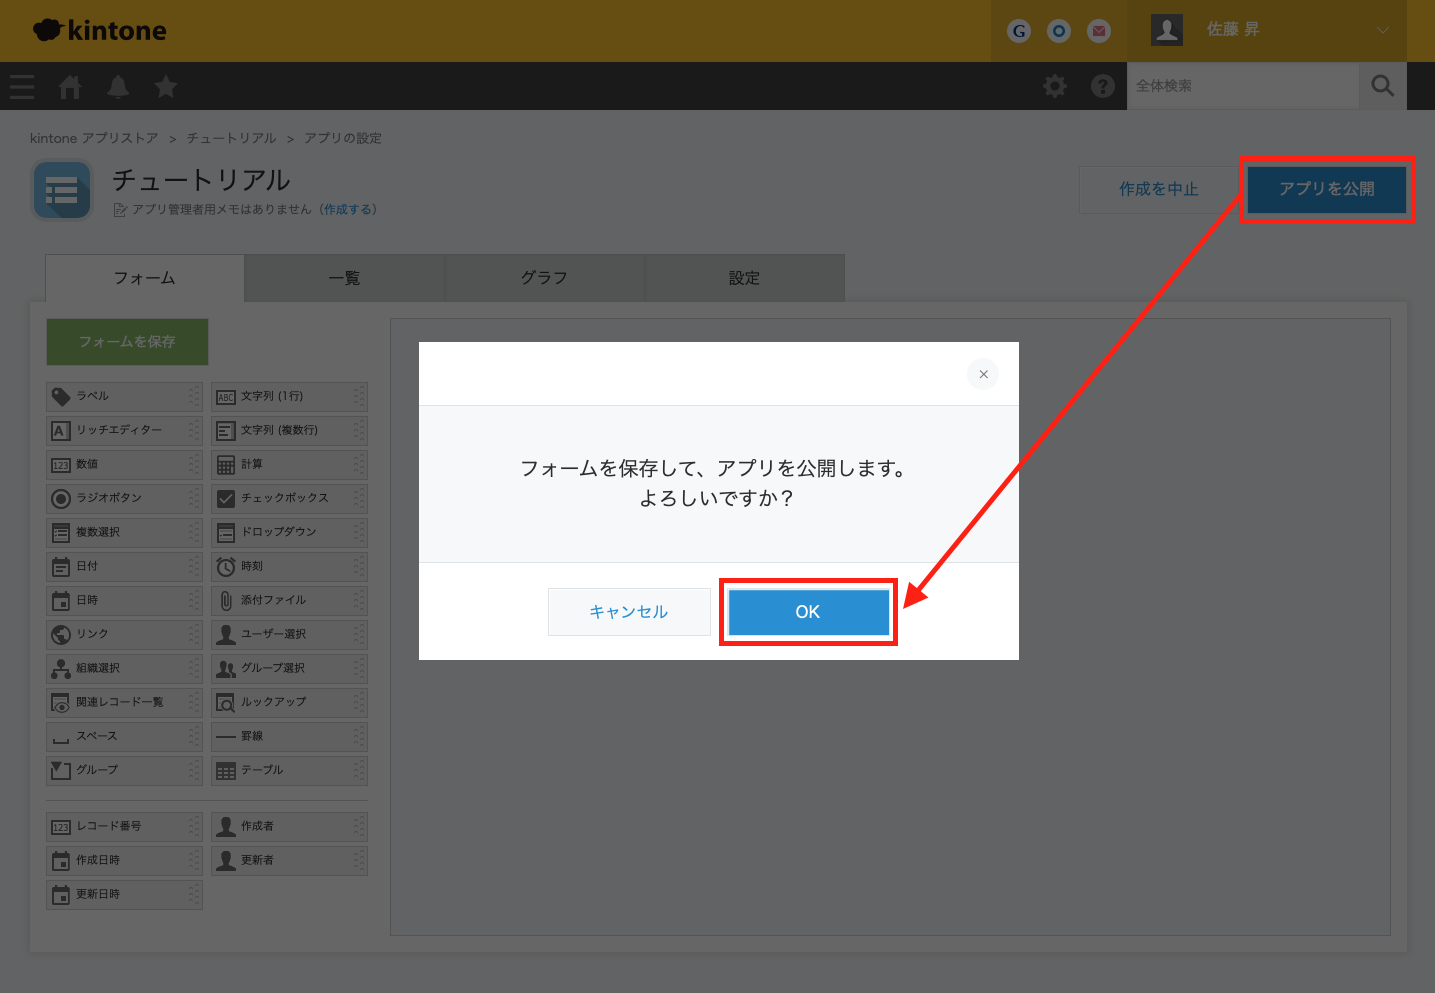Open the help question mark icon
This screenshot has width=1435, height=993.
point(1102,87)
